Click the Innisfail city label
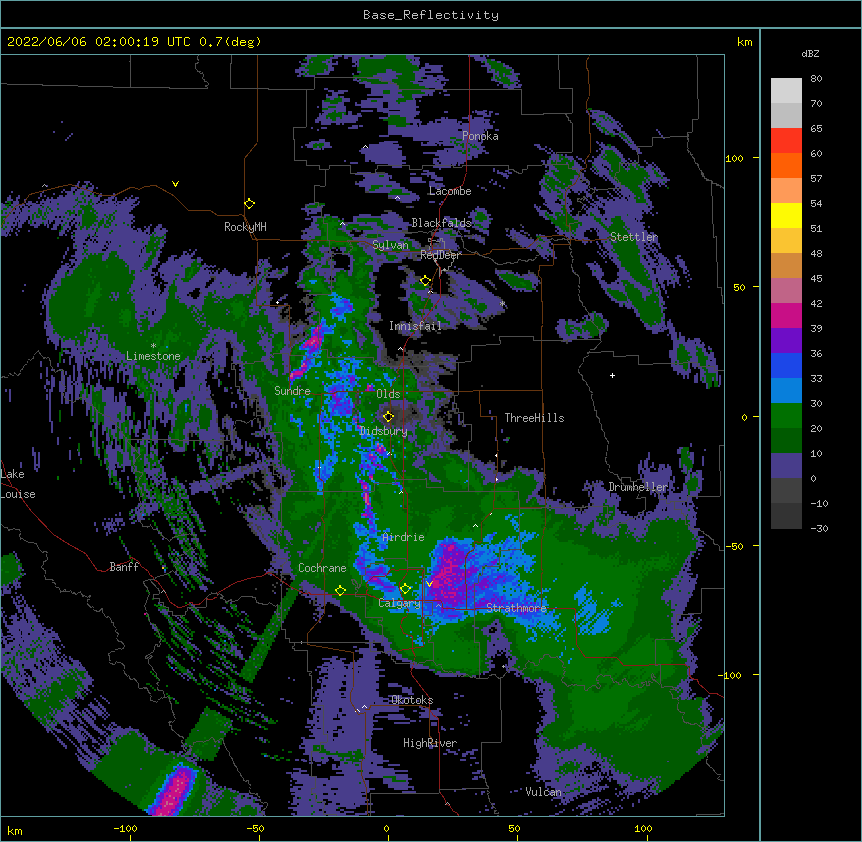Viewport: 862px width, 842px height. pyautogui.click(x=415, y=326)
